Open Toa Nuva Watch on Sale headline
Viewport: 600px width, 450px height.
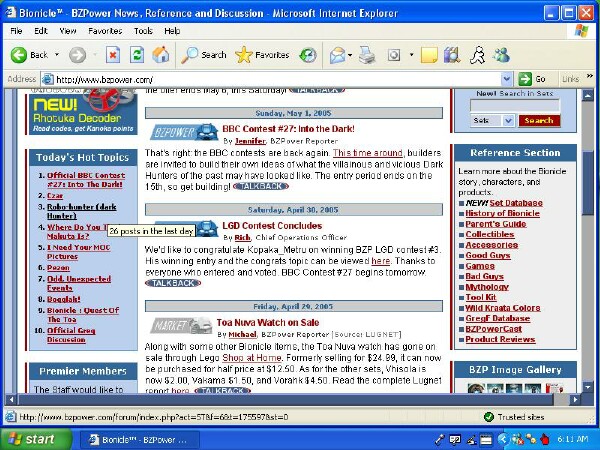coord(268,323)
